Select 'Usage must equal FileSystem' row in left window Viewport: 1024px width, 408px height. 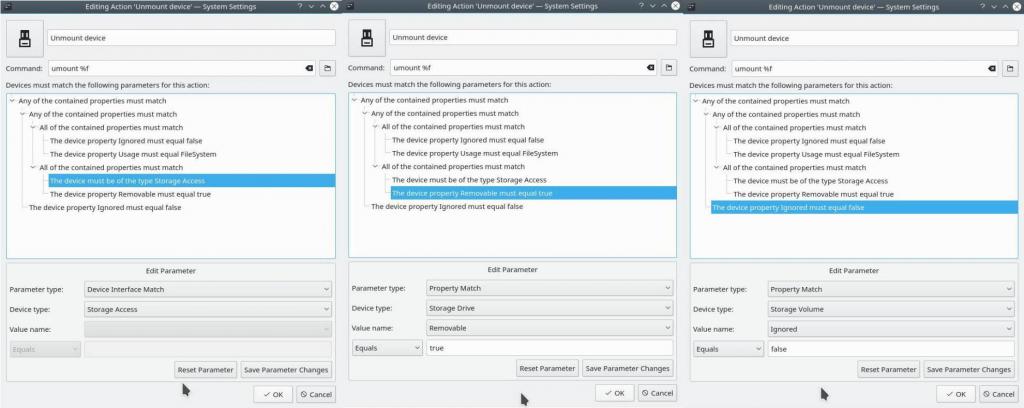(133, 154)
